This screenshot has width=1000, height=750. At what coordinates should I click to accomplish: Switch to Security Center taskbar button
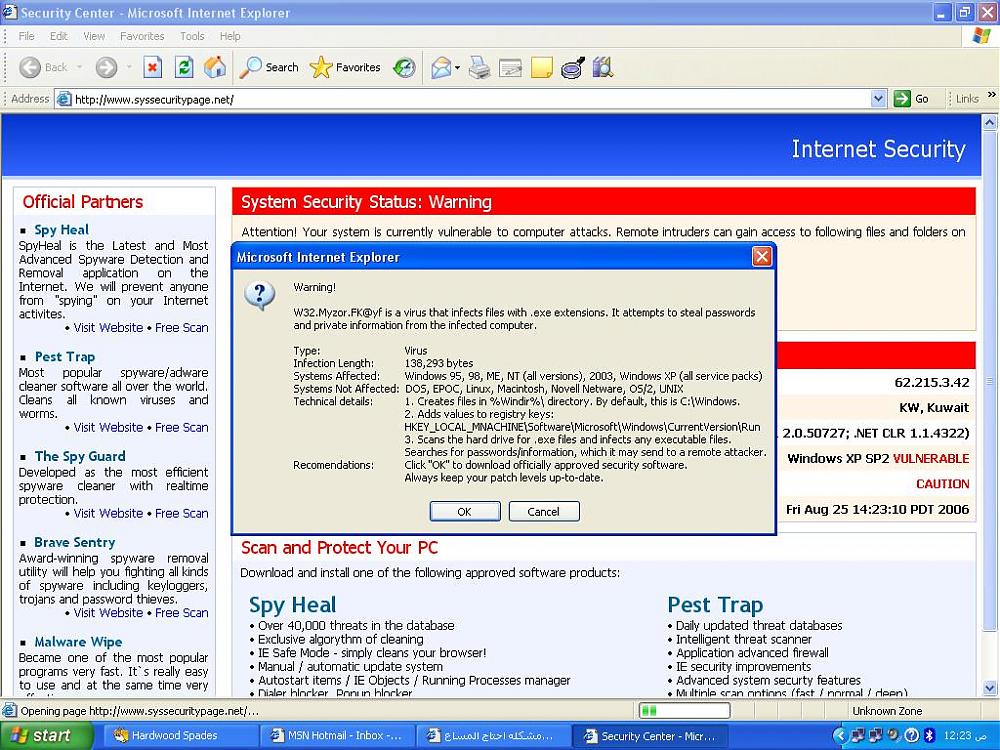649,736
